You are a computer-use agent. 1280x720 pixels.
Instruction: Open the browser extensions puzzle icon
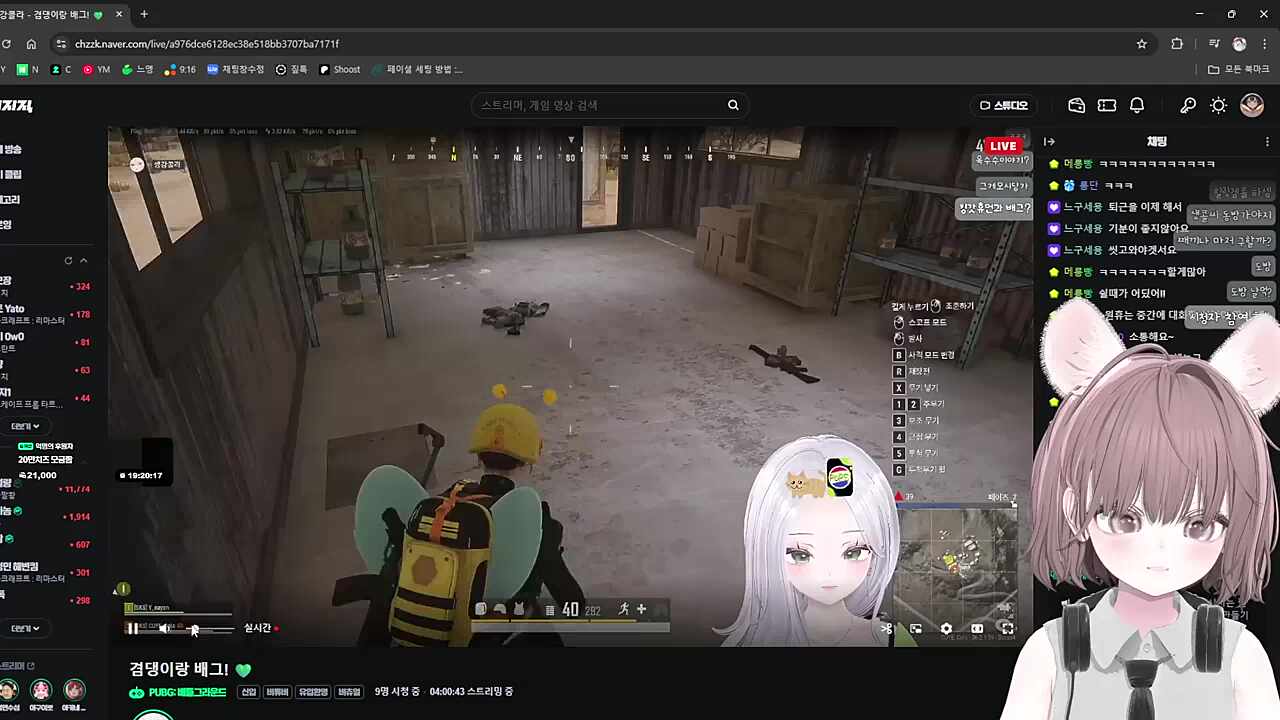1177,44
